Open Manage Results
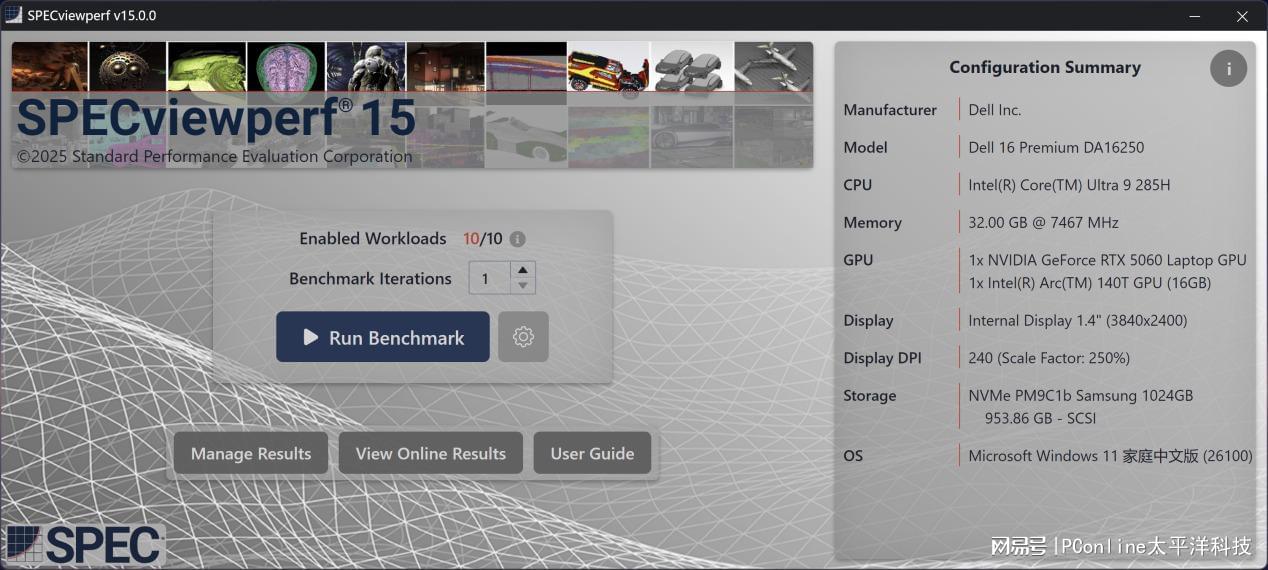Viewport: 1268px width, 570px height. [x=251, y=453]
